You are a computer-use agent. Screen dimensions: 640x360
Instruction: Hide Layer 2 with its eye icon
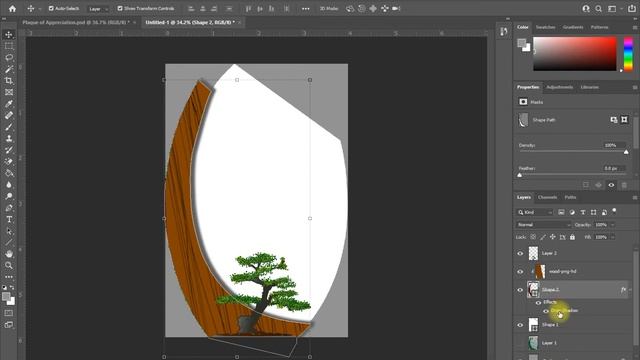[x=520, y=253]
